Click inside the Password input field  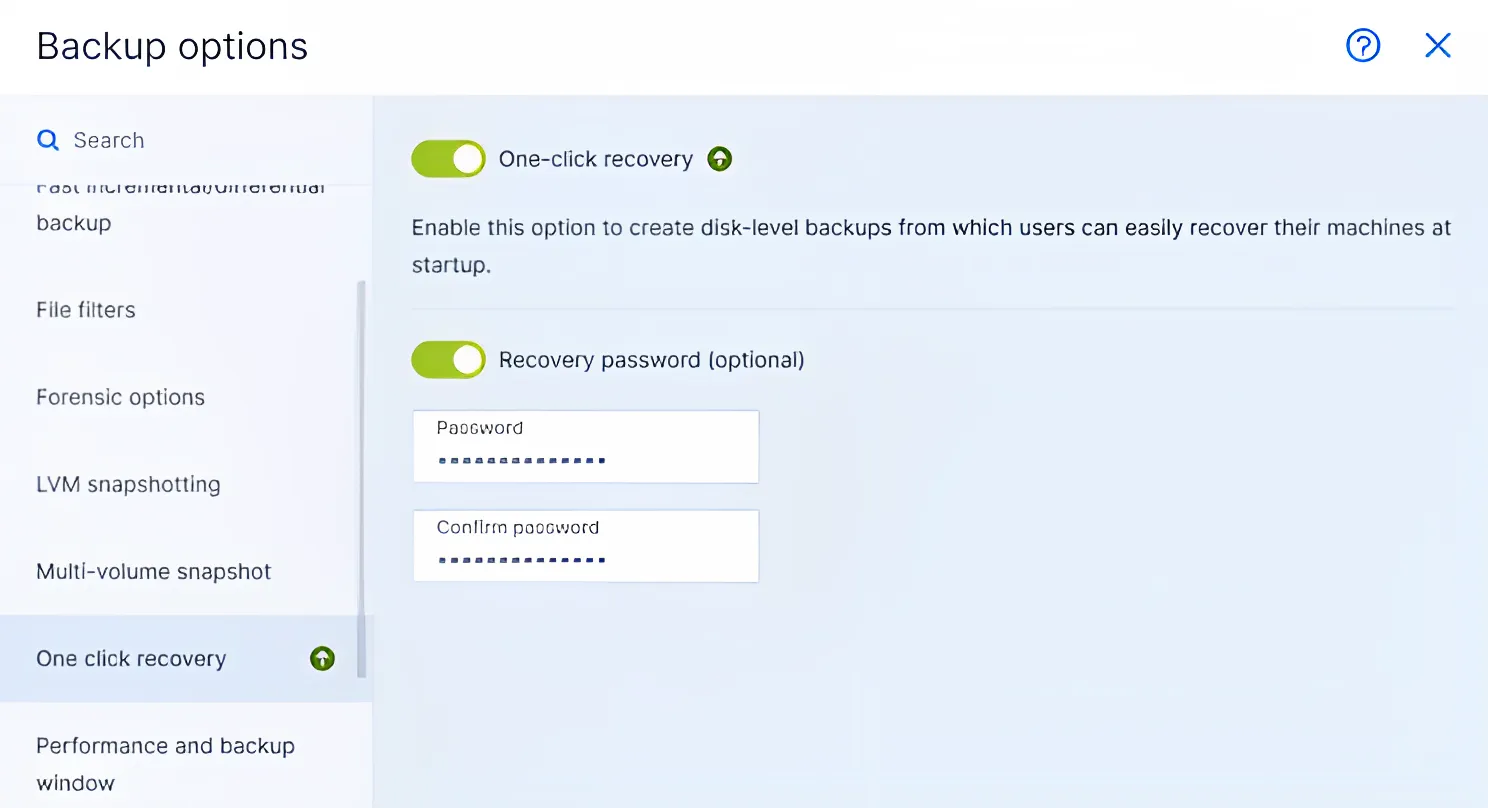pyautogui.click(x=585, y=447)
